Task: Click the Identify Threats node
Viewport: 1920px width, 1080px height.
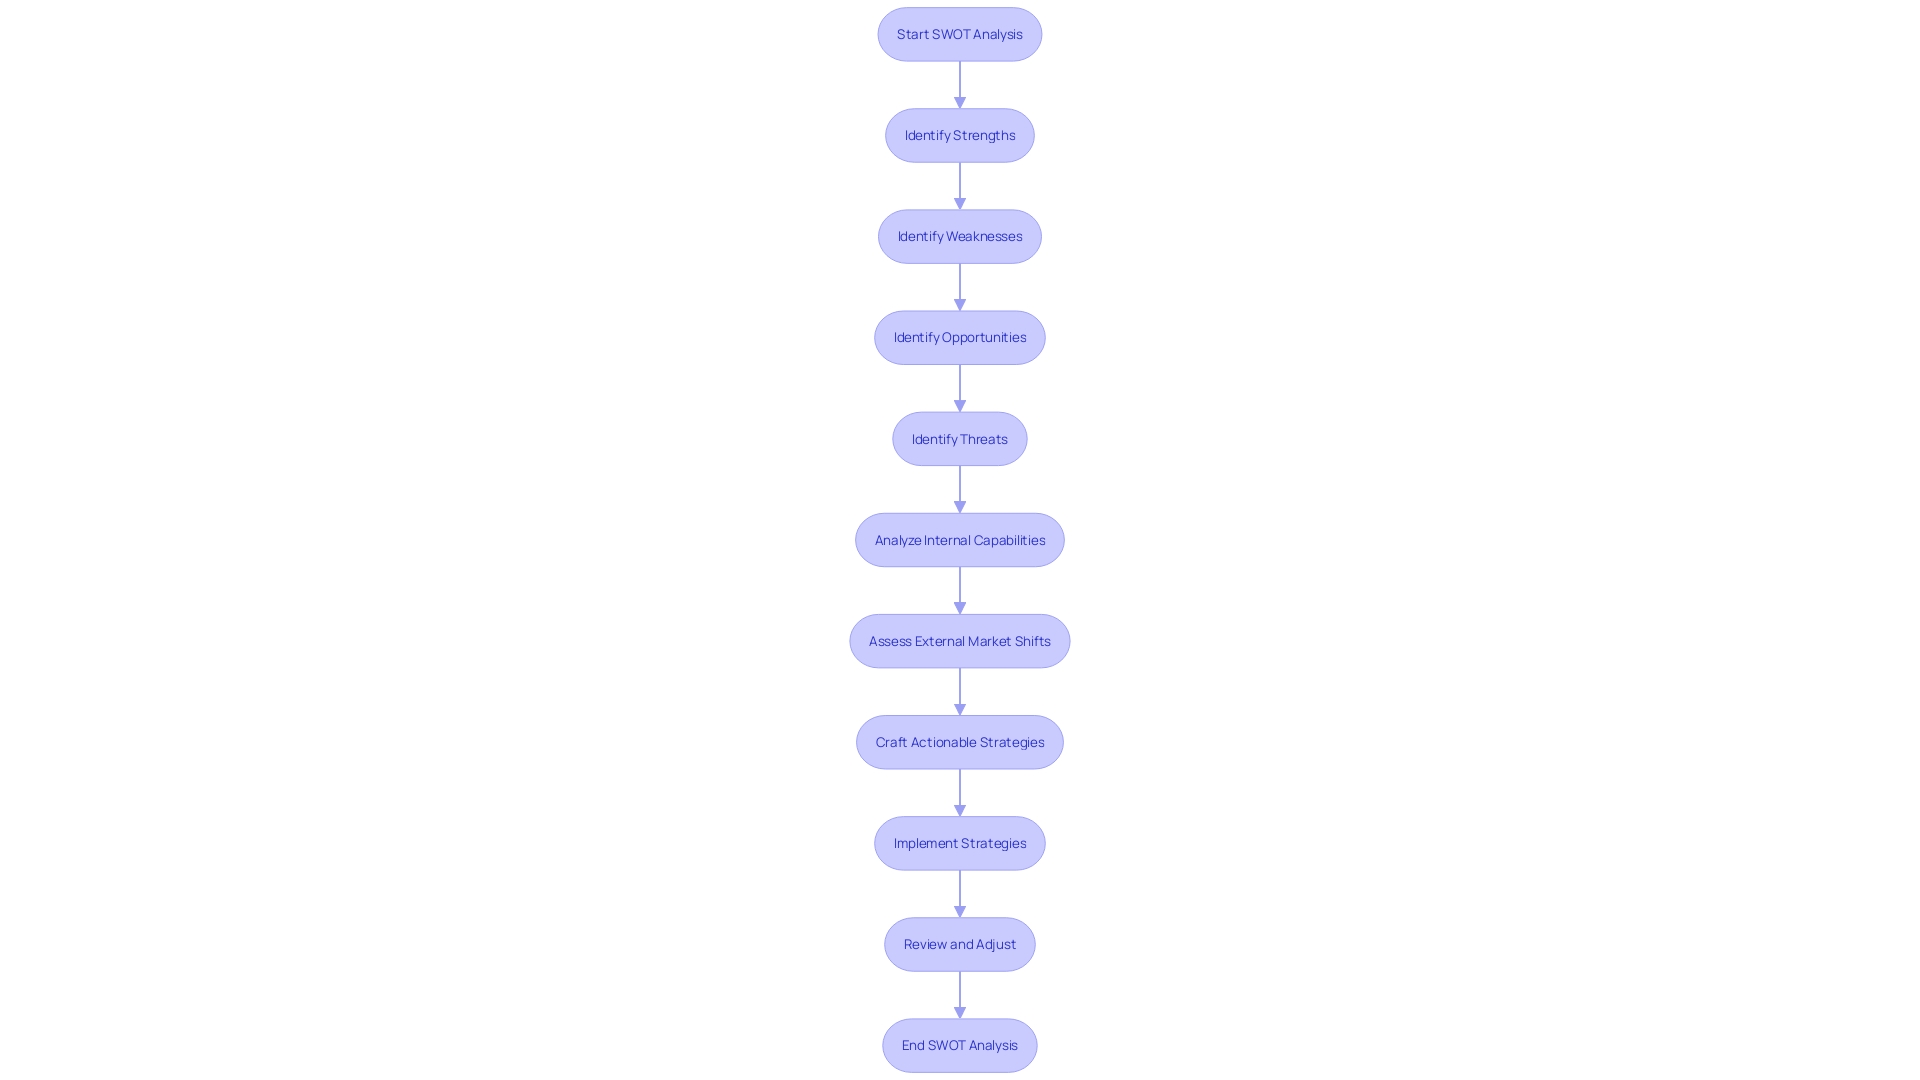Action: (960, 438)
